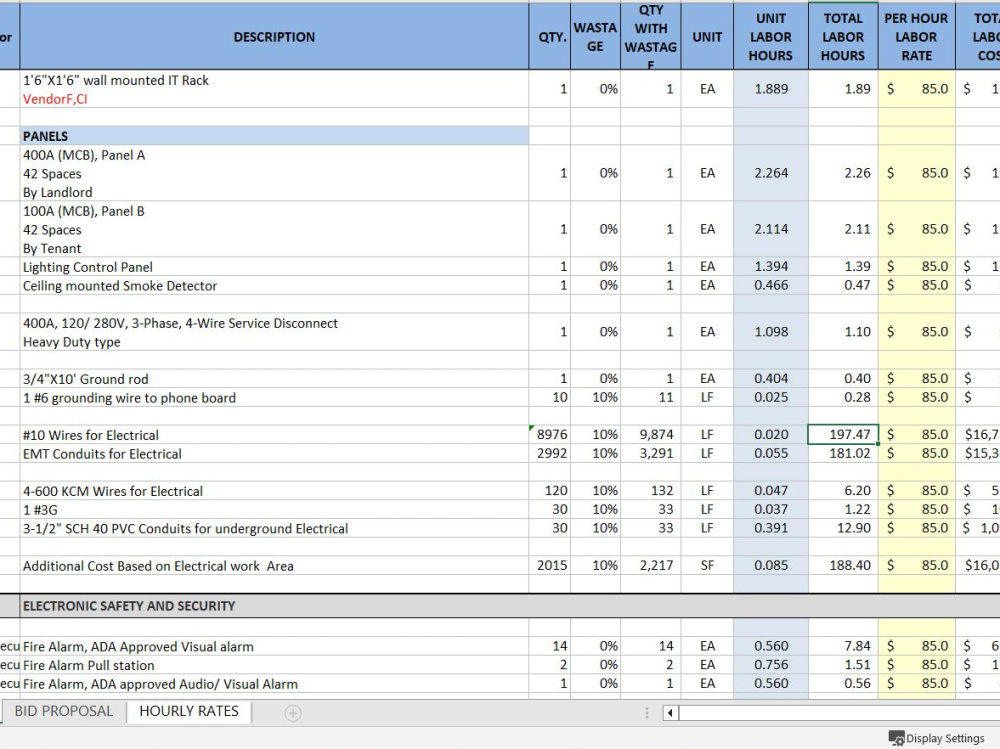Click total labor hours cell 197.47
Image resolution: width=1000 pixels, height=749 pixels.
843,434
